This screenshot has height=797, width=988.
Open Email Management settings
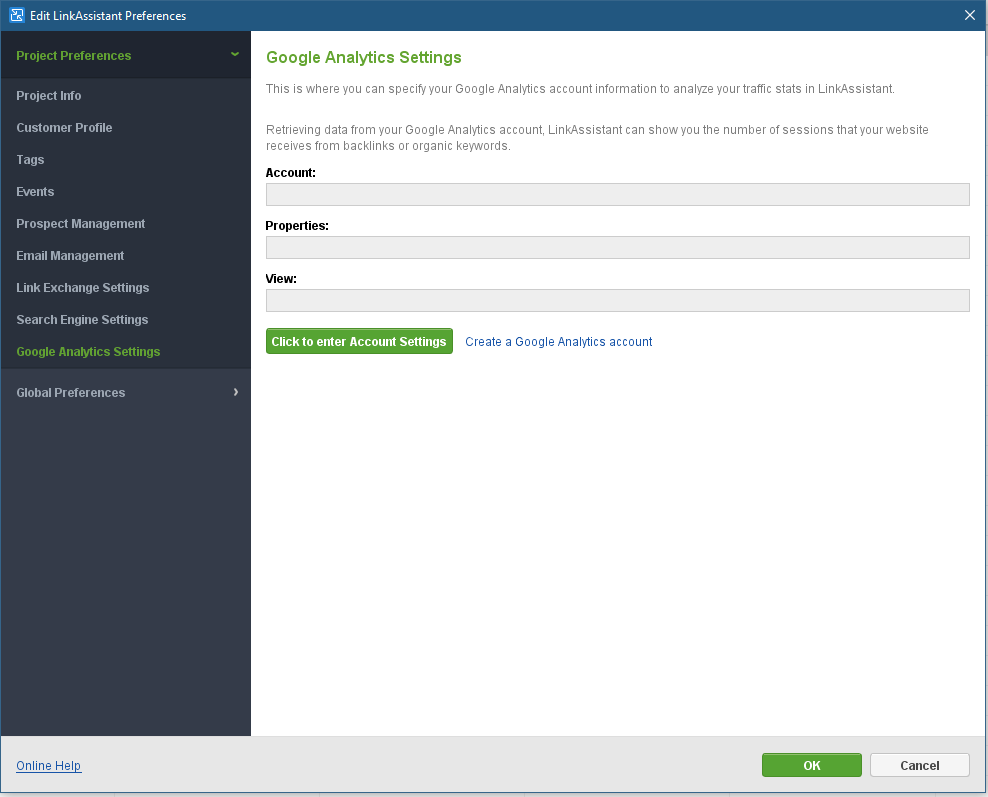tap(70, 256)
